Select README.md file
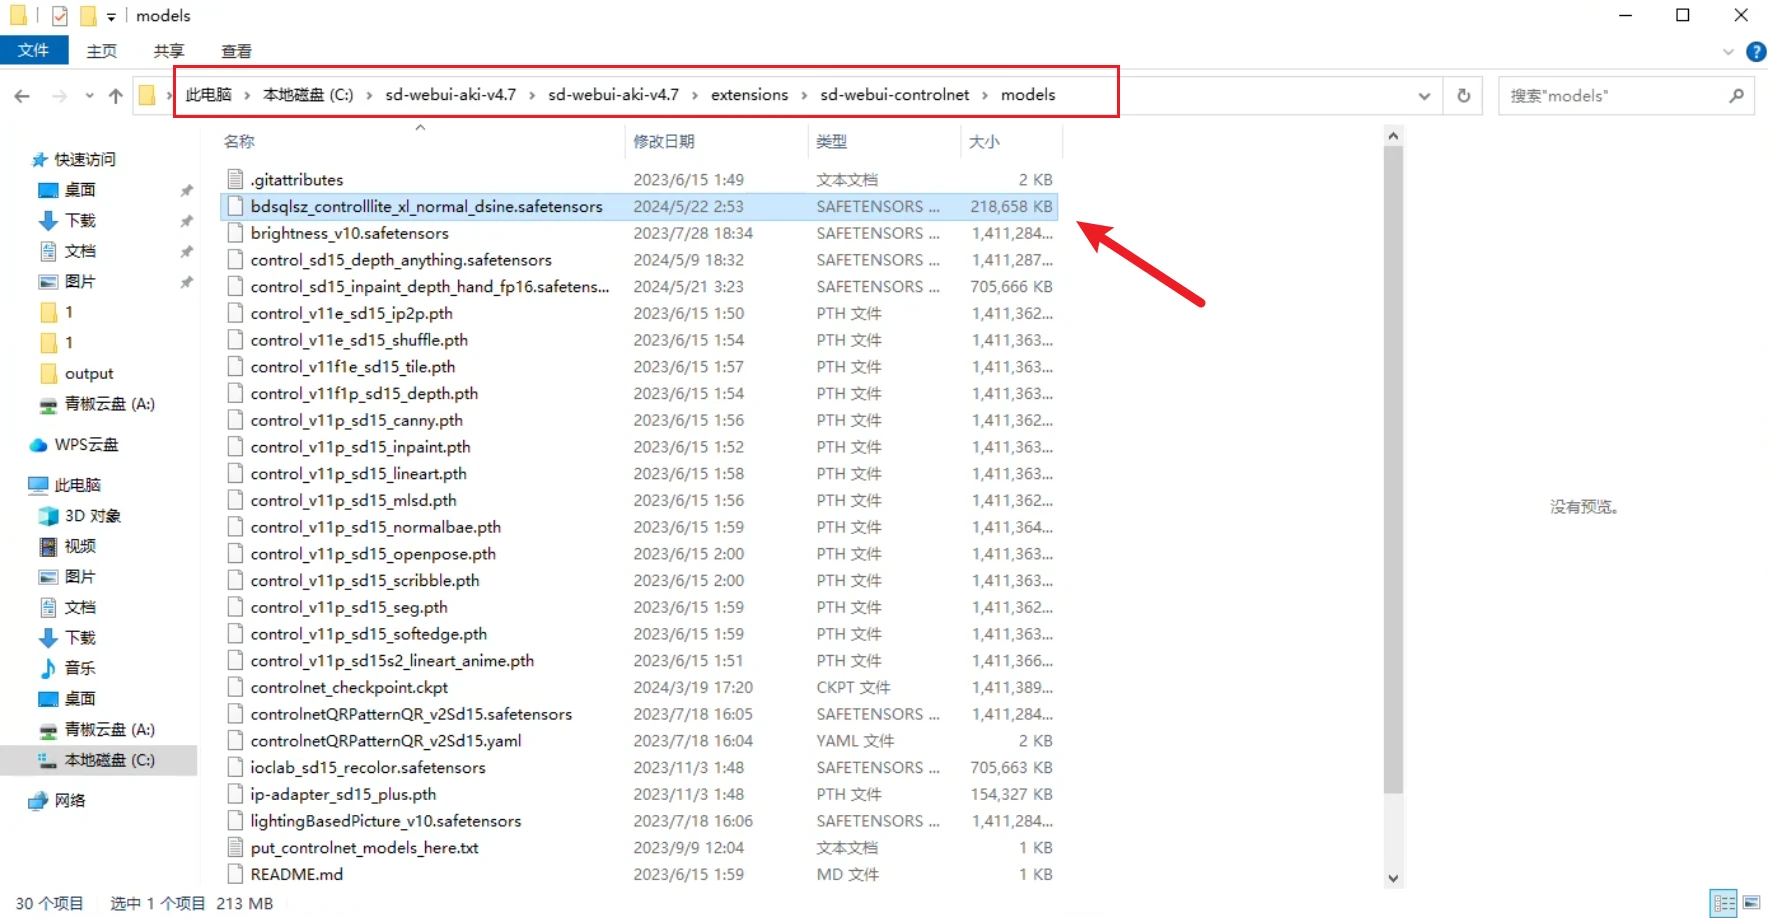1768x918 pixels. pos(296,874)
